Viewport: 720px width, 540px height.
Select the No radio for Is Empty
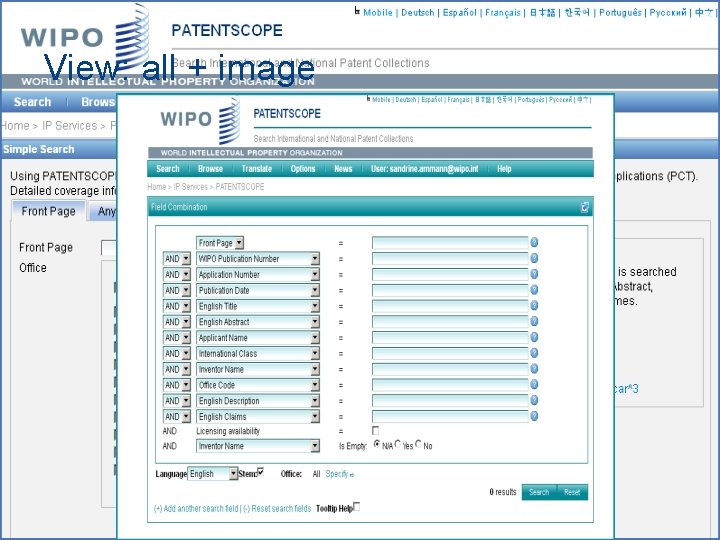click(418, 444)
